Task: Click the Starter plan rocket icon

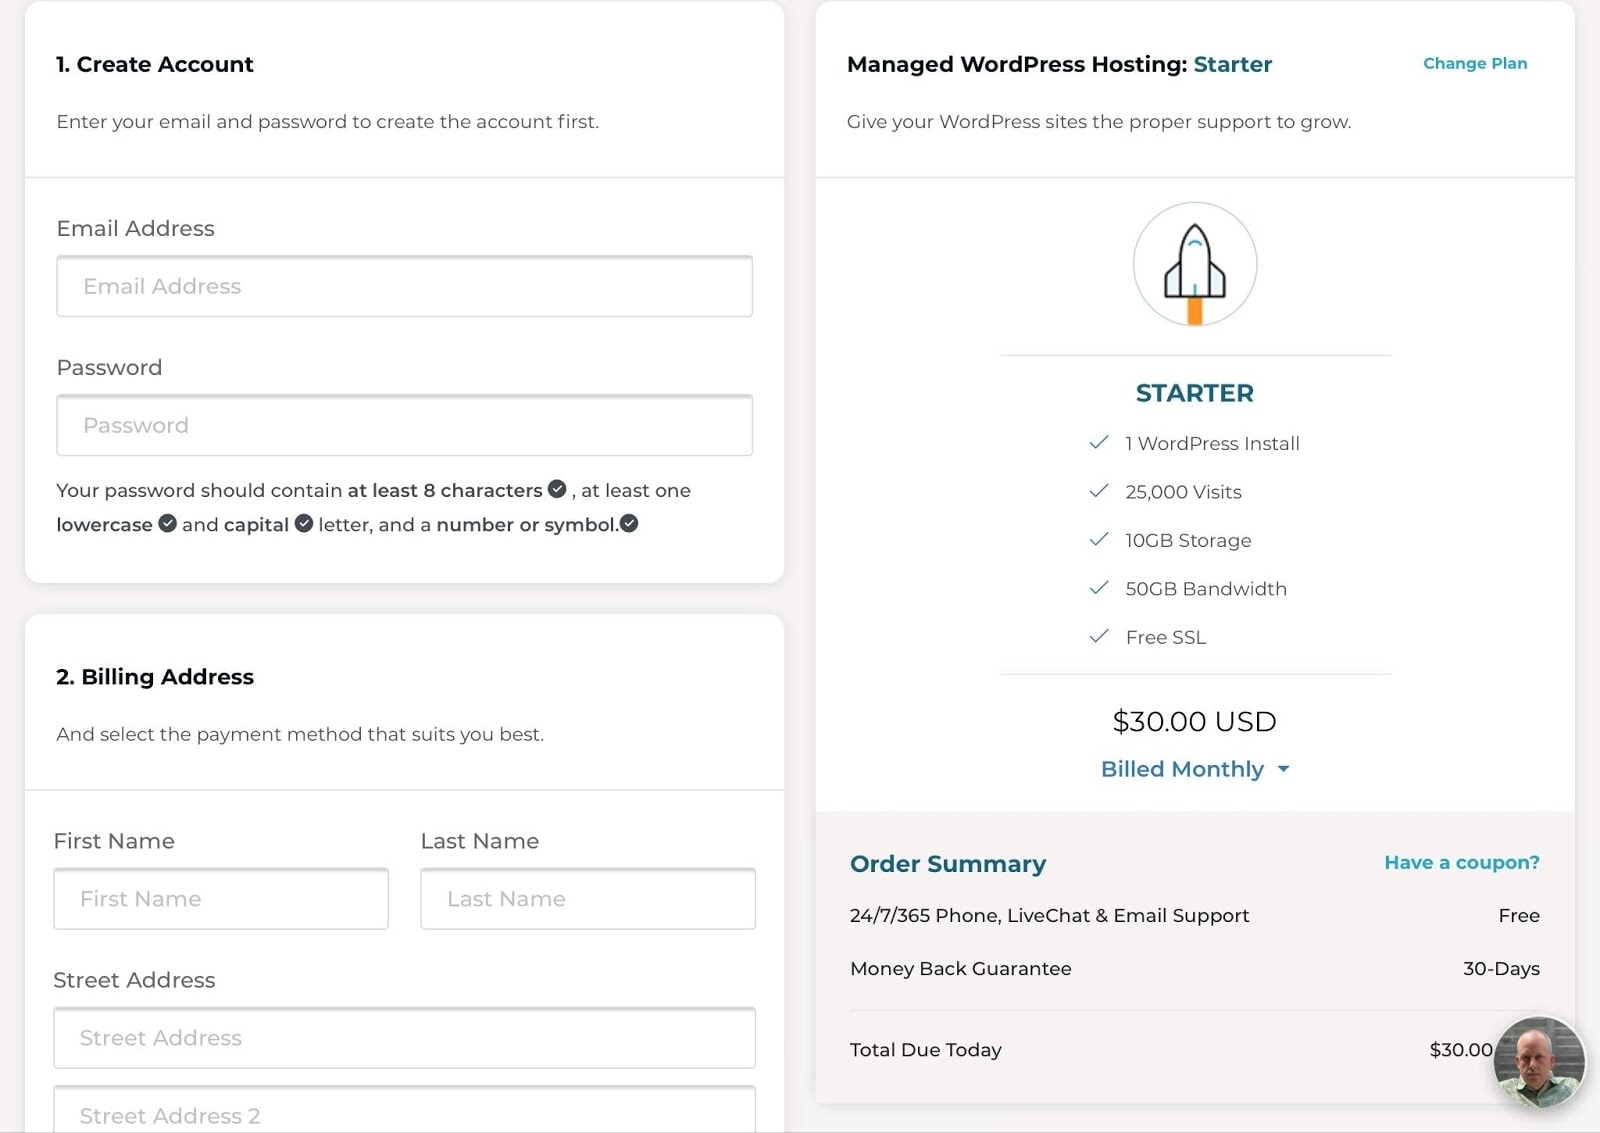Action: tap(1194, 265)
